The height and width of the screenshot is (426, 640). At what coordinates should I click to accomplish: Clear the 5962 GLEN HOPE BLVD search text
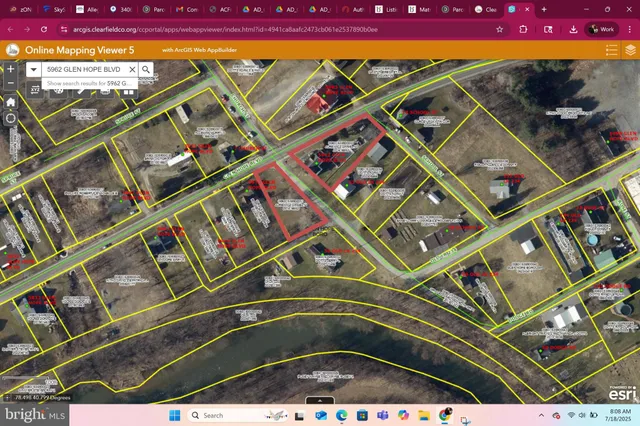[x=131, y=70]
